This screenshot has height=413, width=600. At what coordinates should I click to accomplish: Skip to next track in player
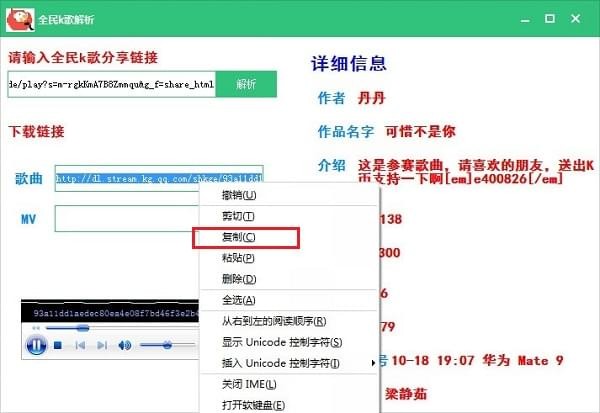[101, 345]
